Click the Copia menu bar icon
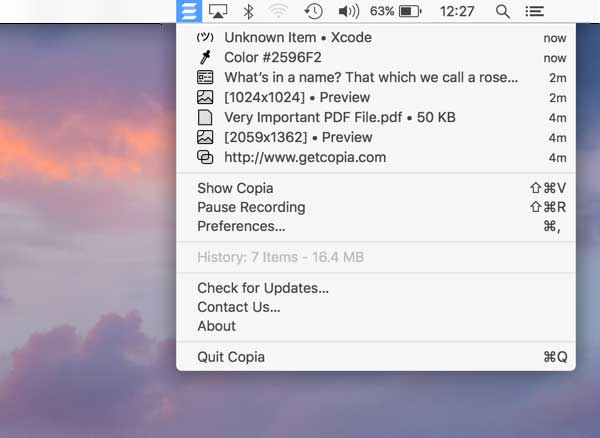The width and height of the screenshot is (600, 438). point(189,11)
